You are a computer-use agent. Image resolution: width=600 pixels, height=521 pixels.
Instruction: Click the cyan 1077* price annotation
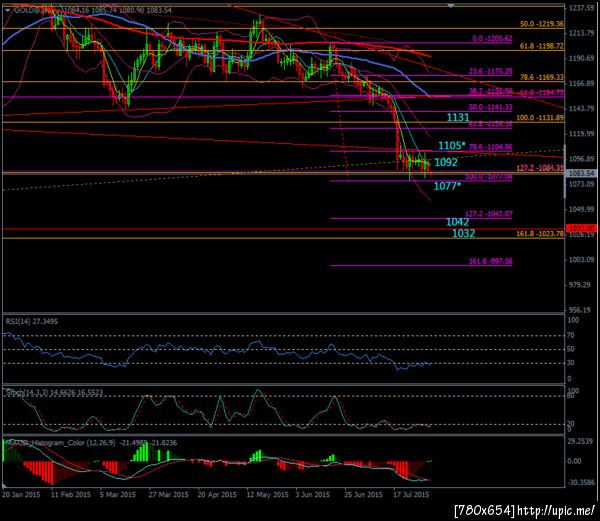coord(447,186)
